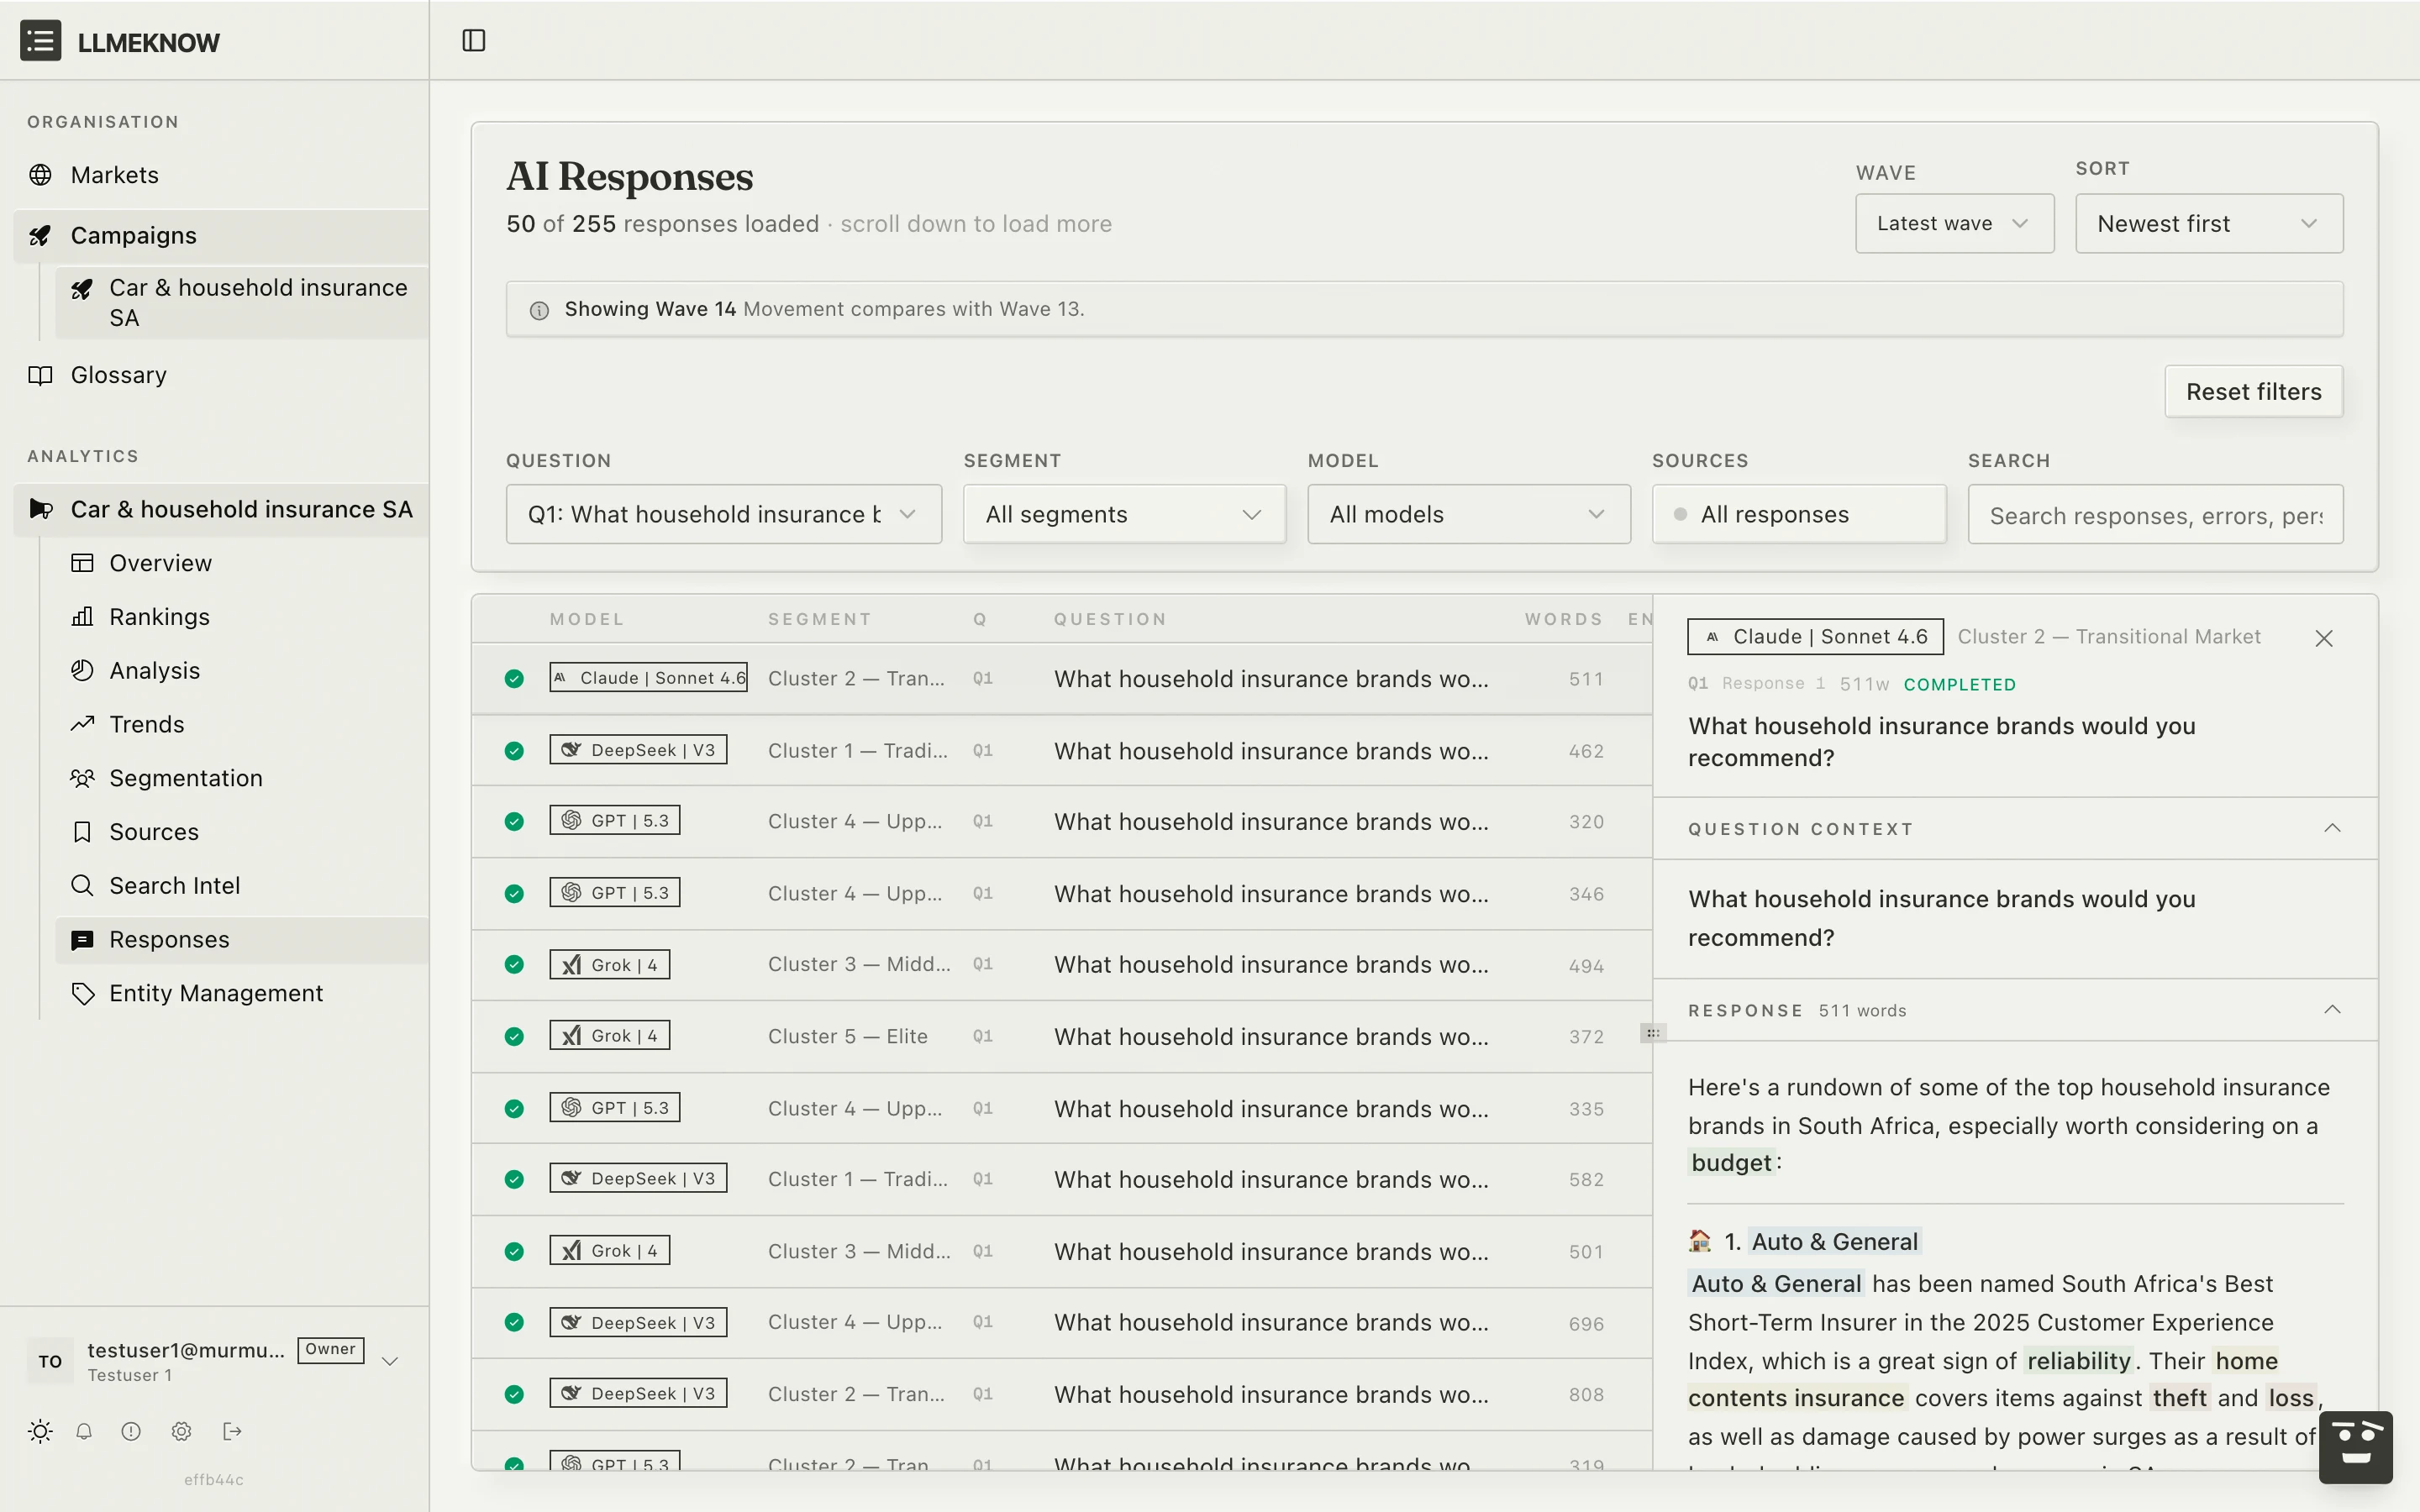Click the Trends line icon
2420x1512 pixels.
[x=82, y=724]
